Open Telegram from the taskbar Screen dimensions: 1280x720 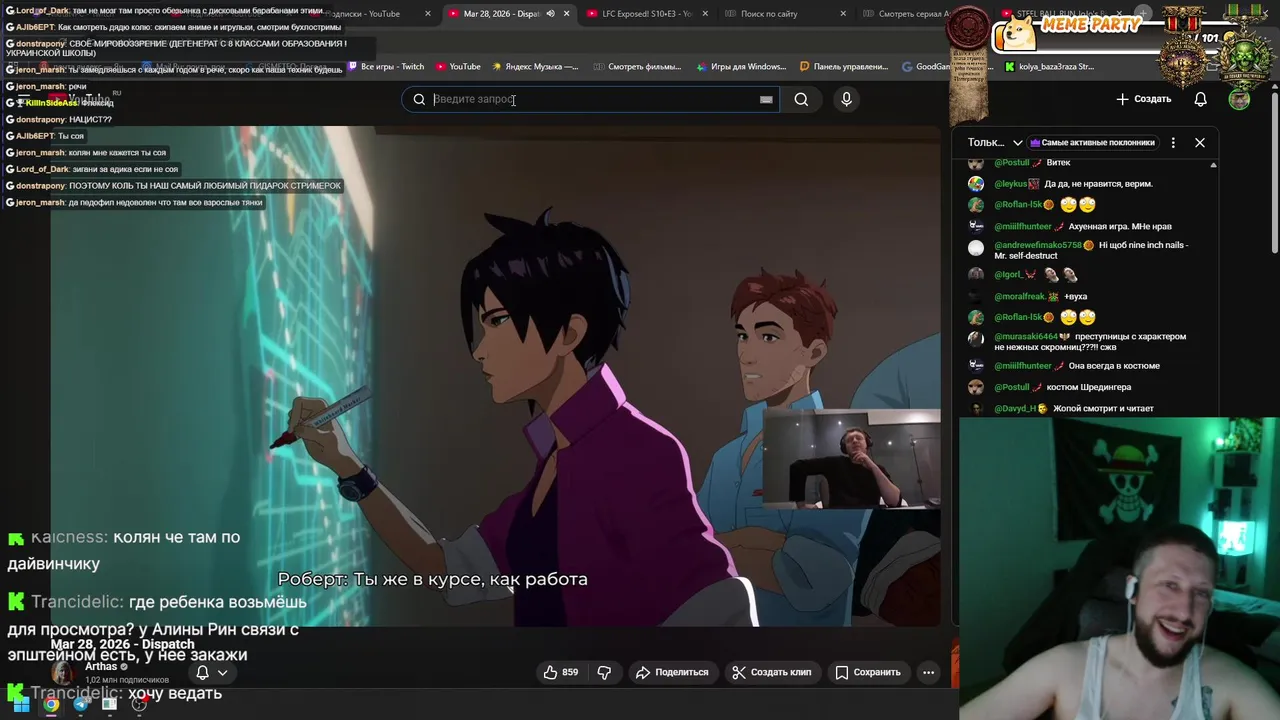[x=81, y=704]
